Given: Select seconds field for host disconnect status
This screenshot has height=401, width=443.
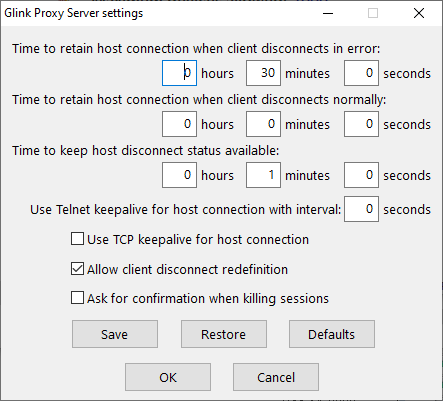Looking at the screenshot, I should coord(361,175).
